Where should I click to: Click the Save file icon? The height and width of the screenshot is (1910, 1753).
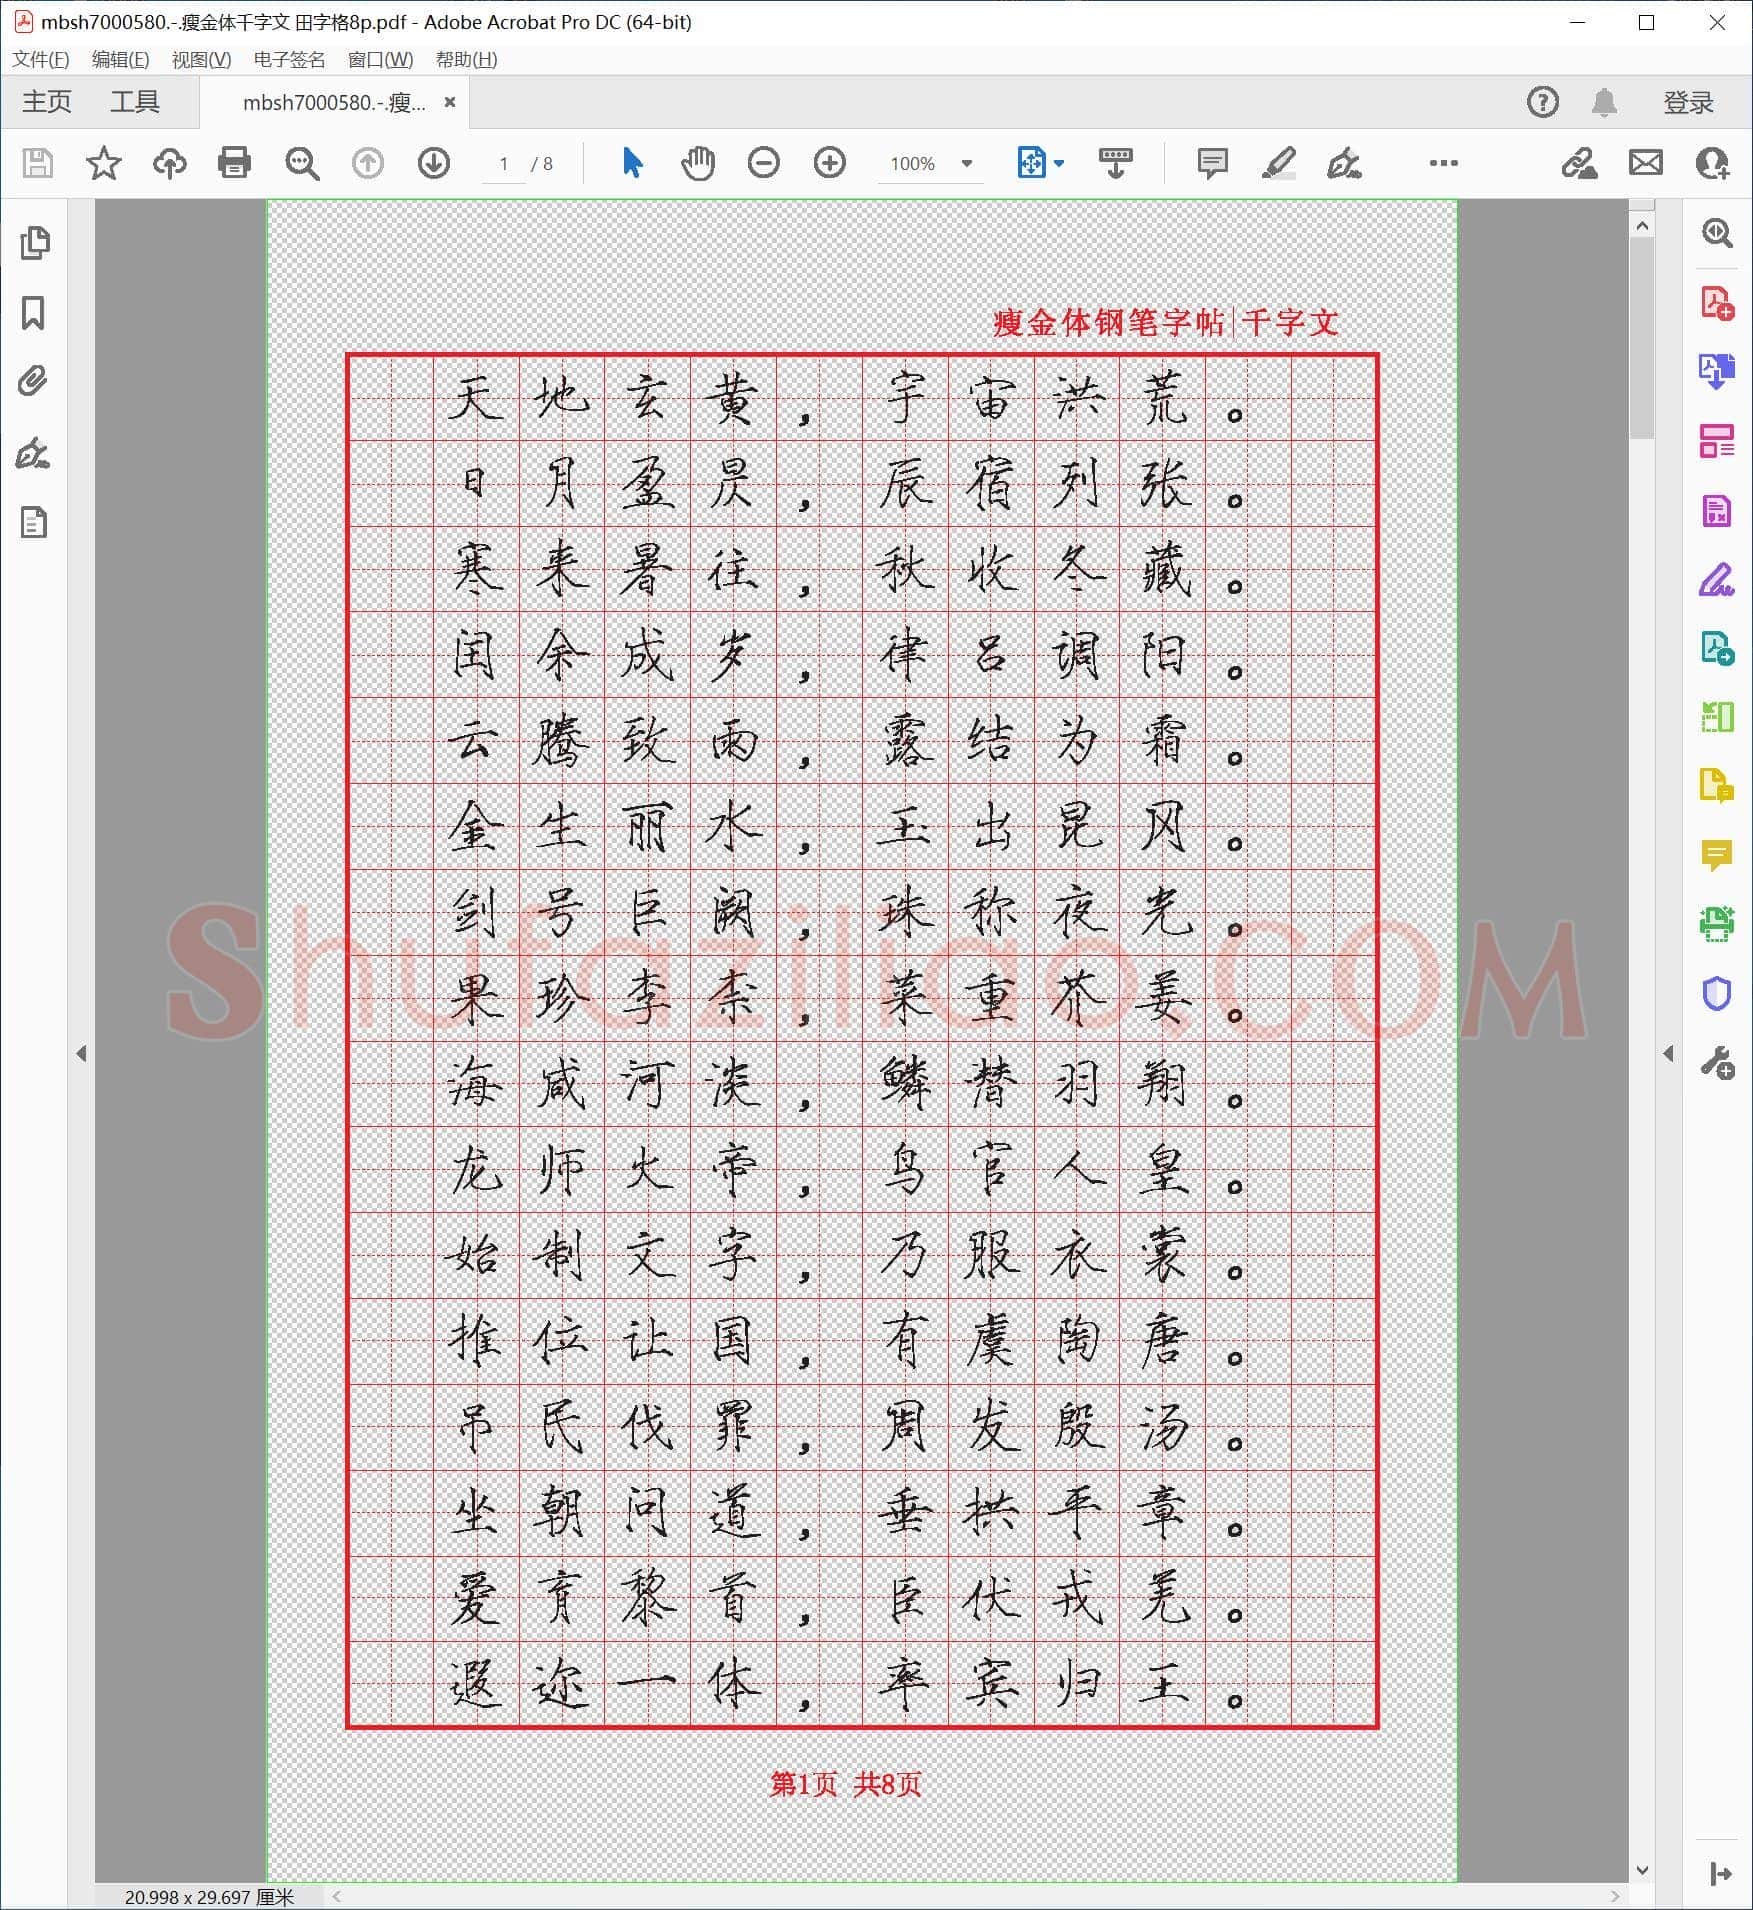coord(38,163)
